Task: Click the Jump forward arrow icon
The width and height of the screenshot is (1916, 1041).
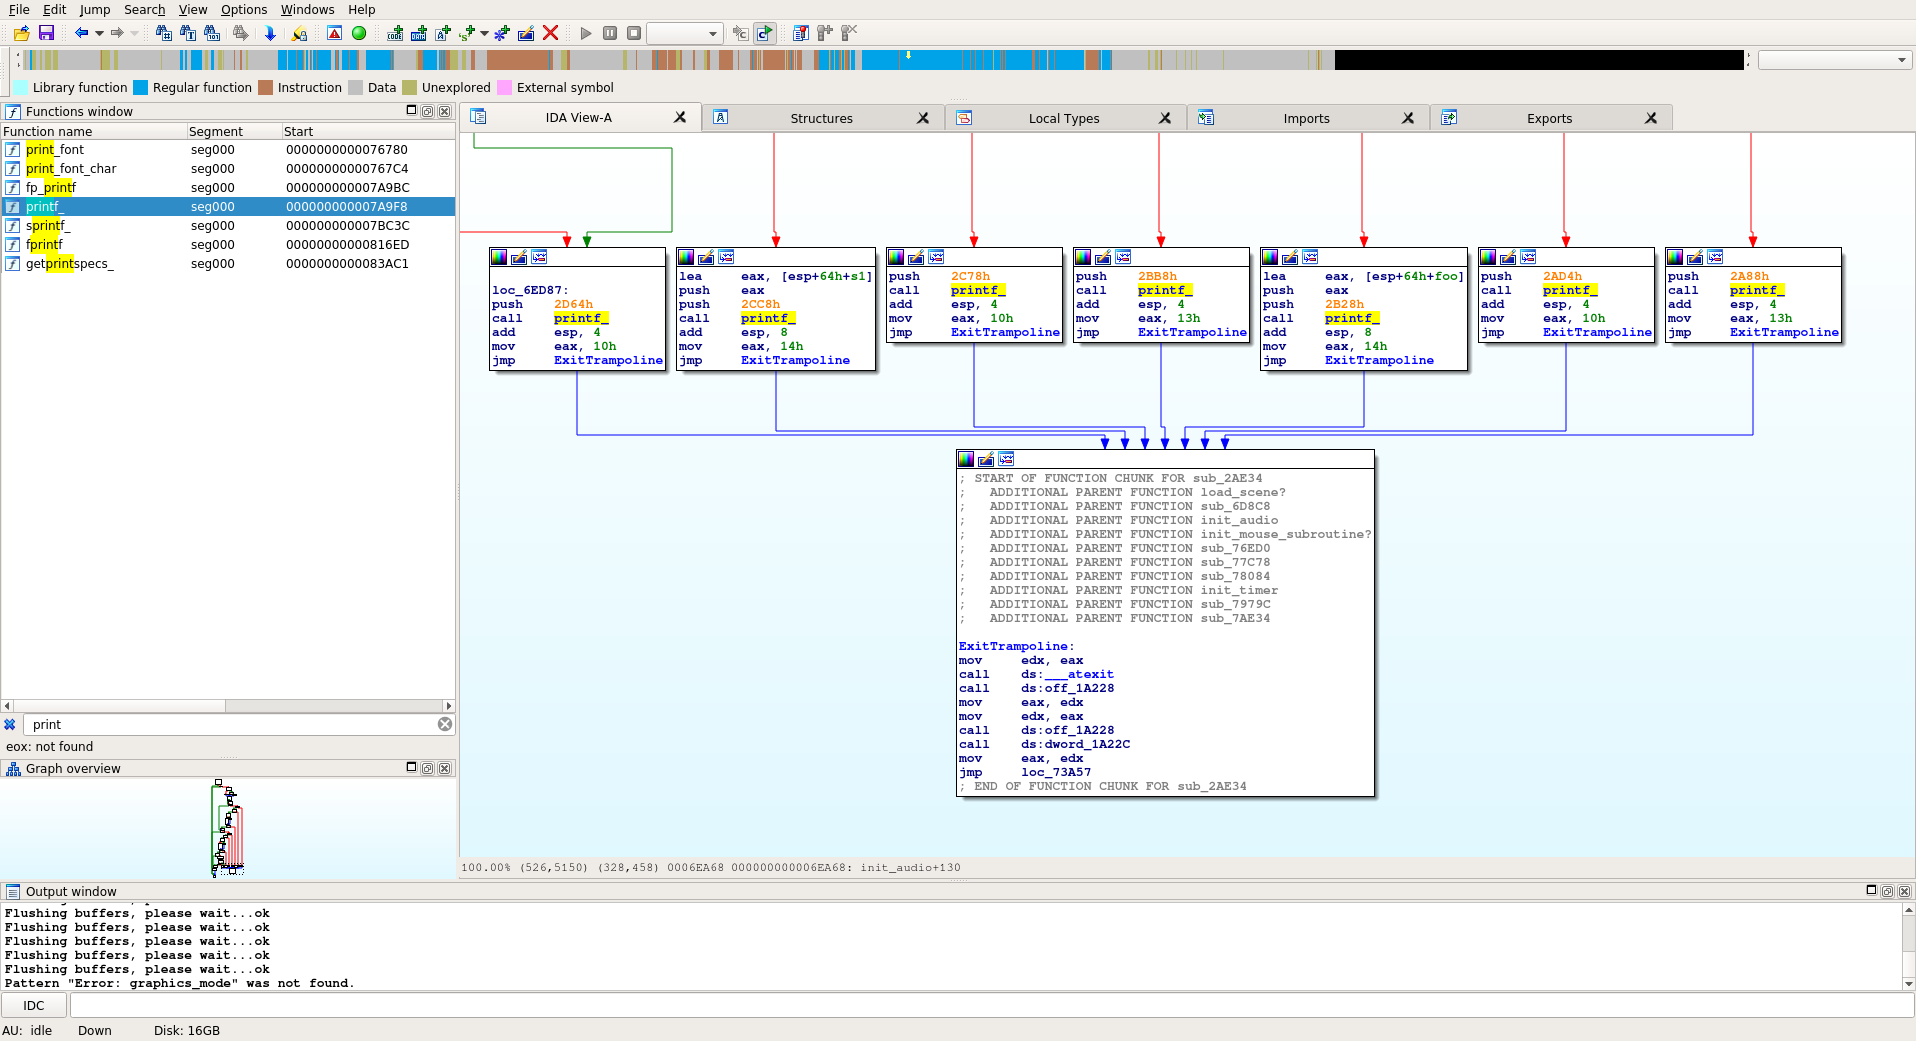Action: (x=117, y=33)
